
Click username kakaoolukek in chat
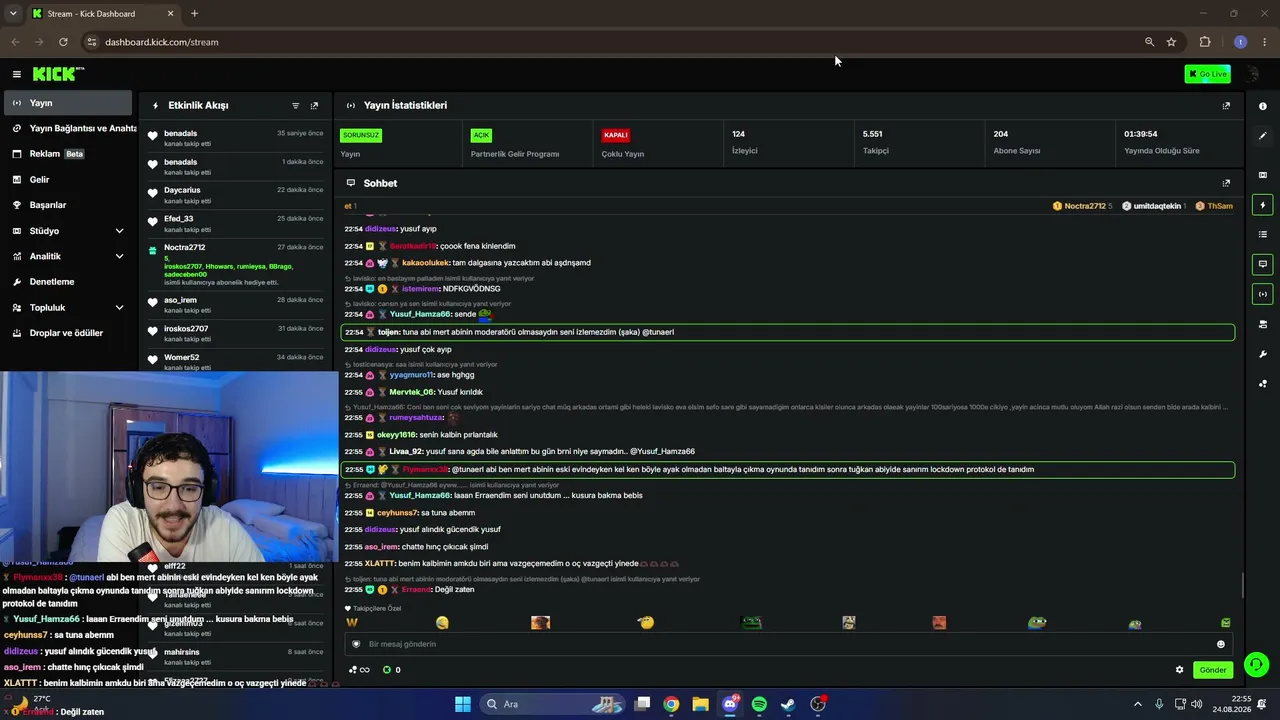pos(425,263)
